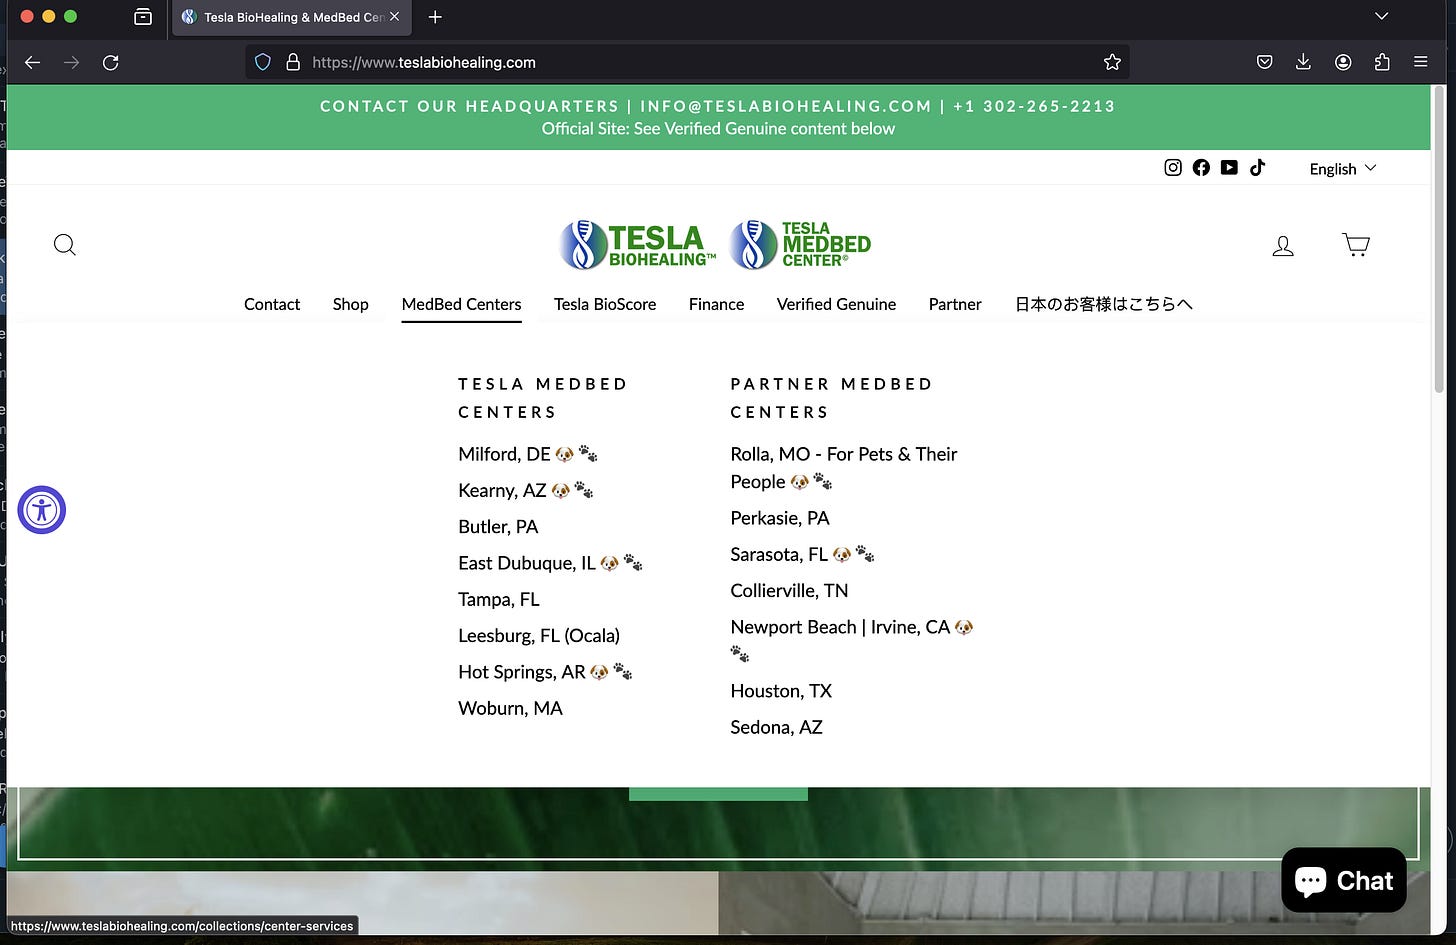Open the account login icon
The image size is (1456, 945).
[1283, 245]
